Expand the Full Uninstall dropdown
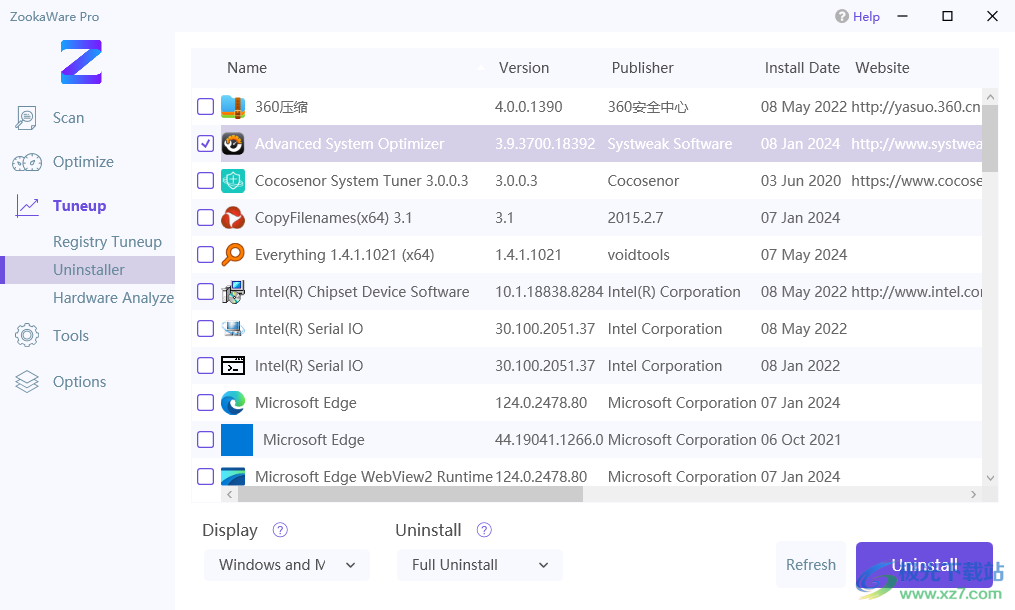 (480, 565)
